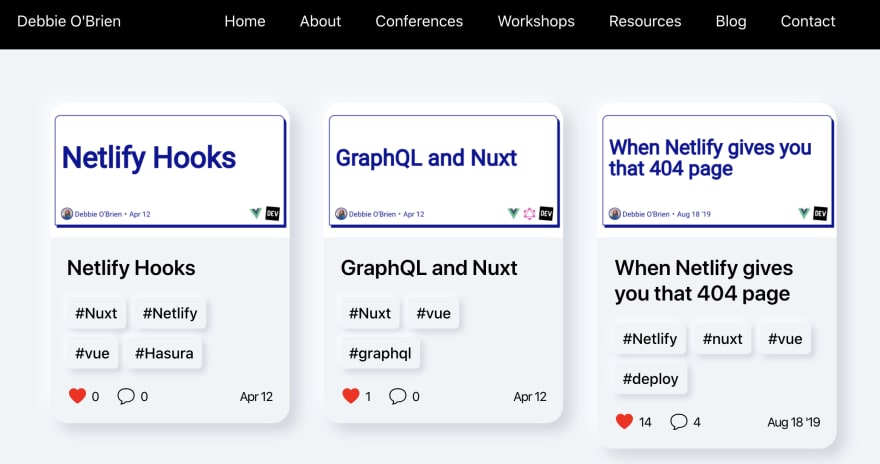Navigate to the Blog page
Viewport: 880px width, 464px height.
click(731, 21)
